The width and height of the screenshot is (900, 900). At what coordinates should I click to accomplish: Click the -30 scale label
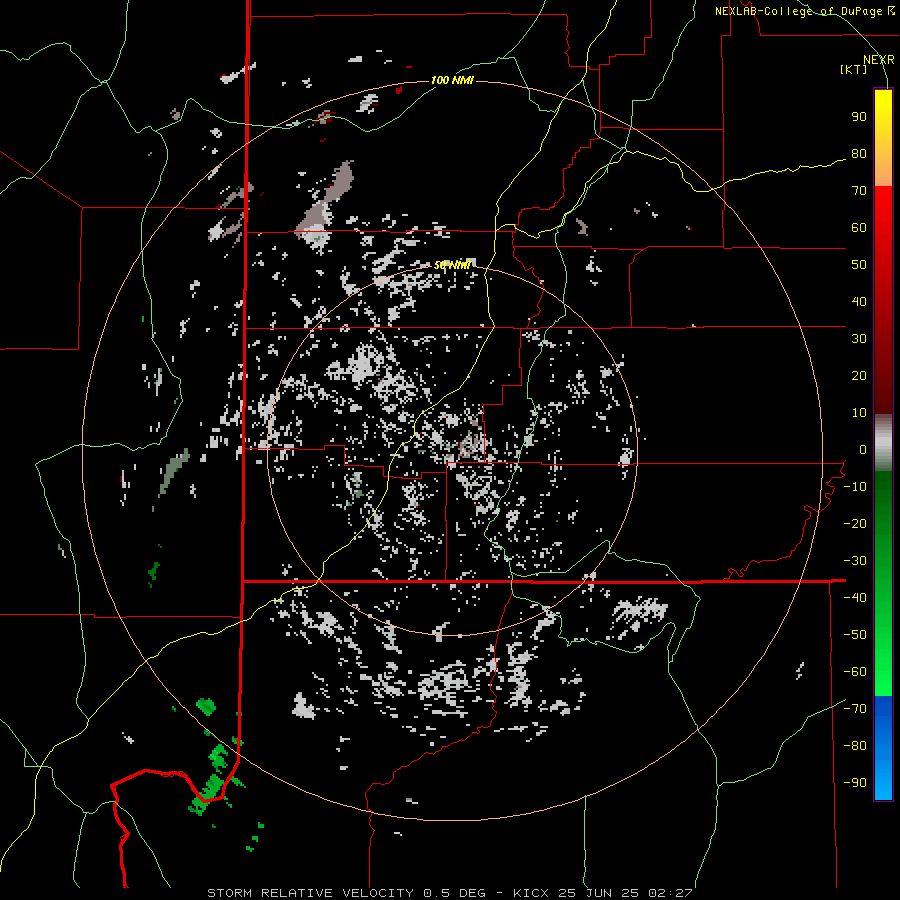(855, 561)
